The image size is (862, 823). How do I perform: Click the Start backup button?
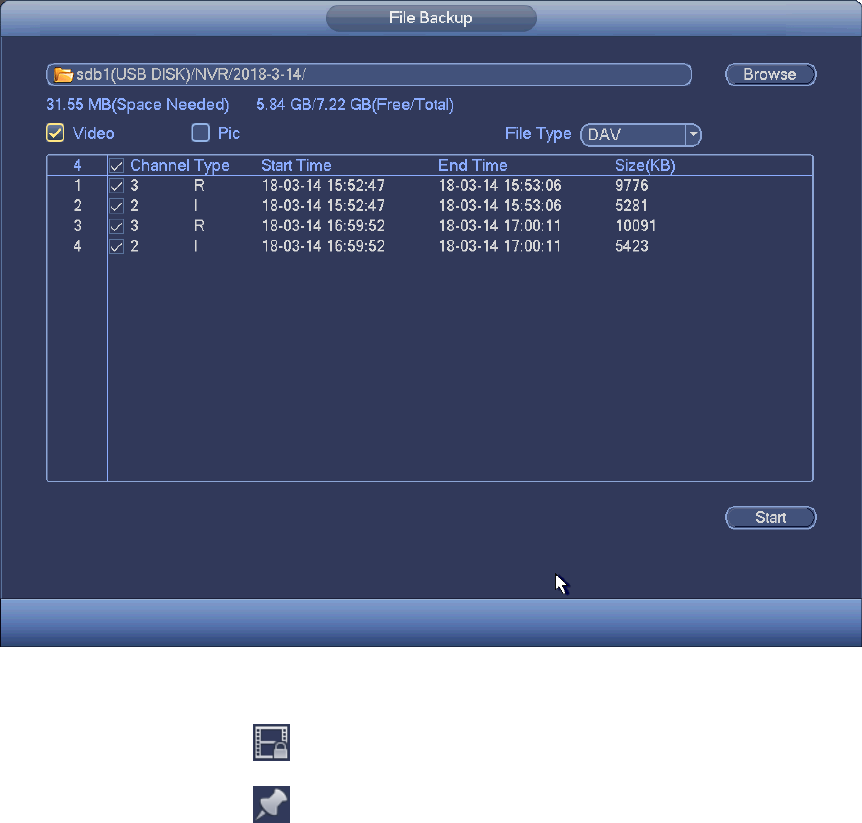[x=771, y=517]
